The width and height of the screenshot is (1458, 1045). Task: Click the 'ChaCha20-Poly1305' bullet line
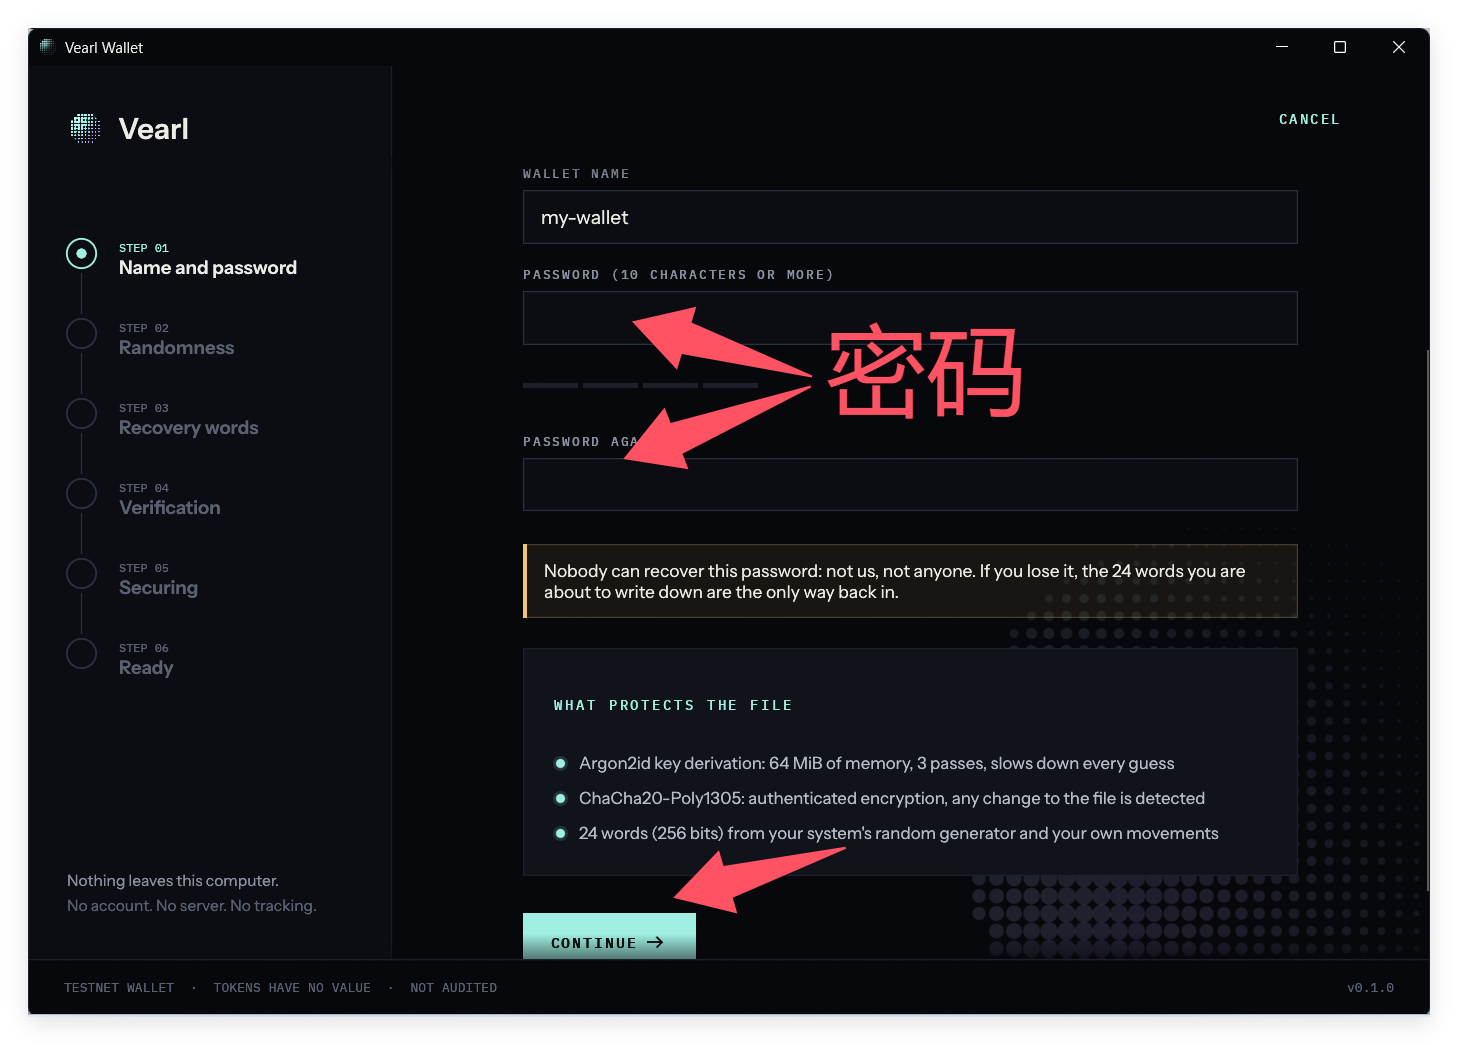click(892, 799)
